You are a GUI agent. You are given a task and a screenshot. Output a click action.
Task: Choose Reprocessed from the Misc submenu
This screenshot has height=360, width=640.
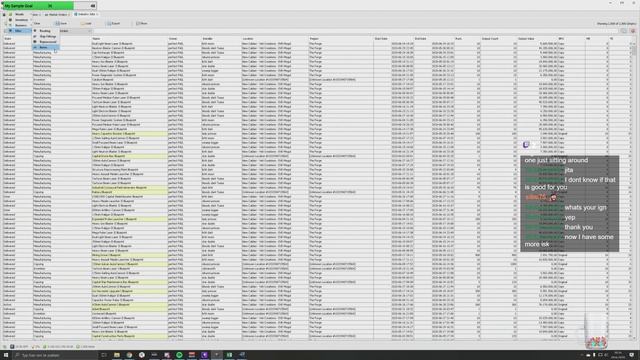(x=46, y=42)
